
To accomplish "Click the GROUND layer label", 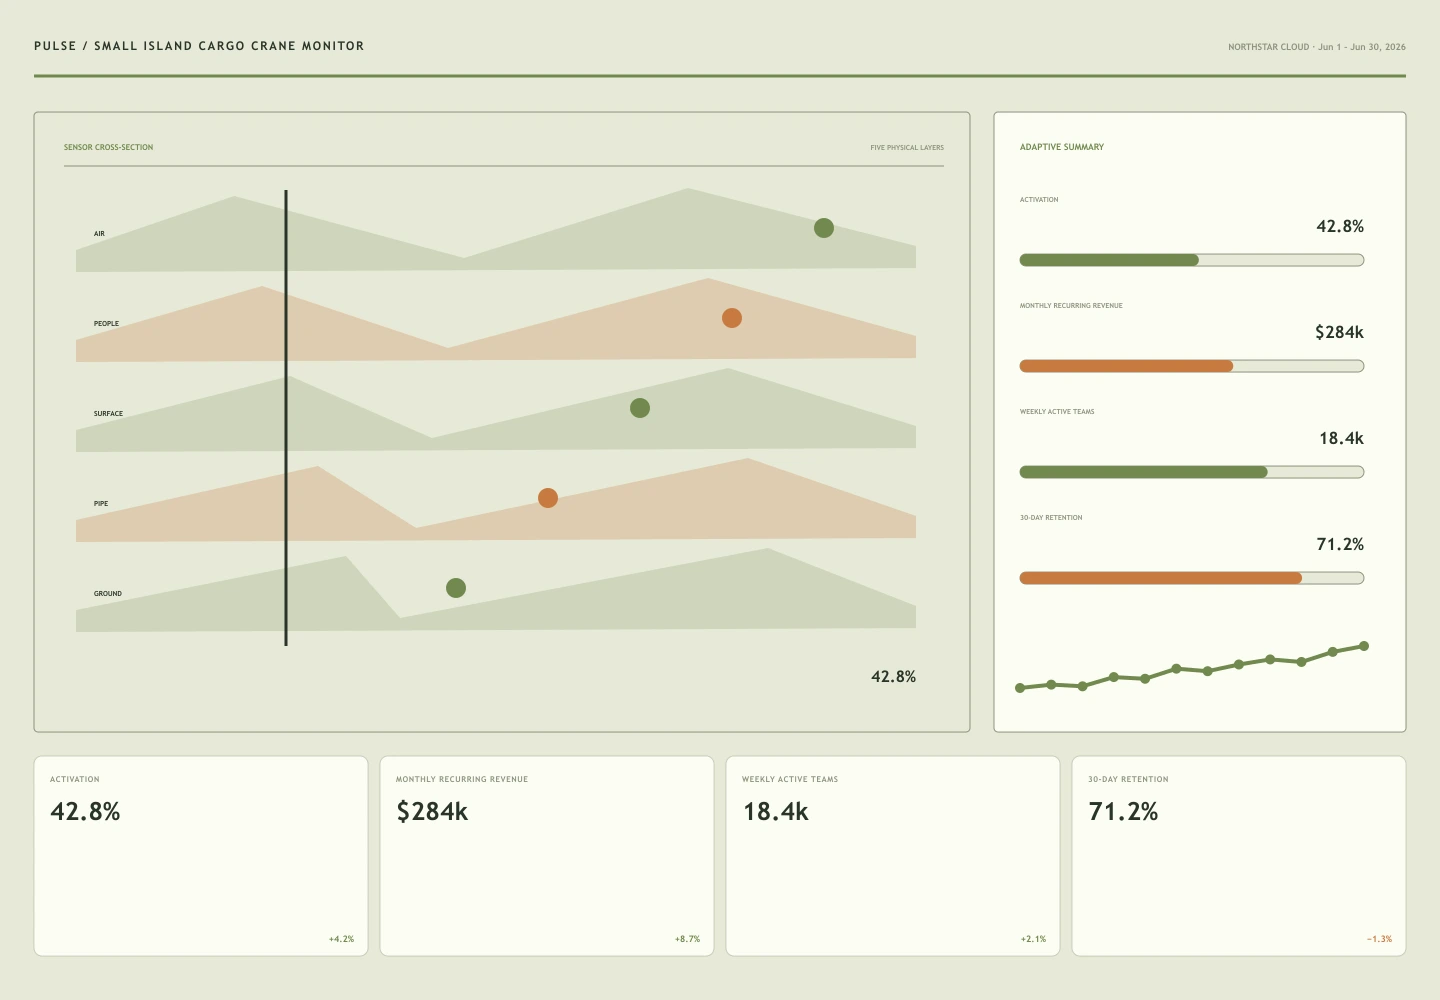I will pos(108,594).
